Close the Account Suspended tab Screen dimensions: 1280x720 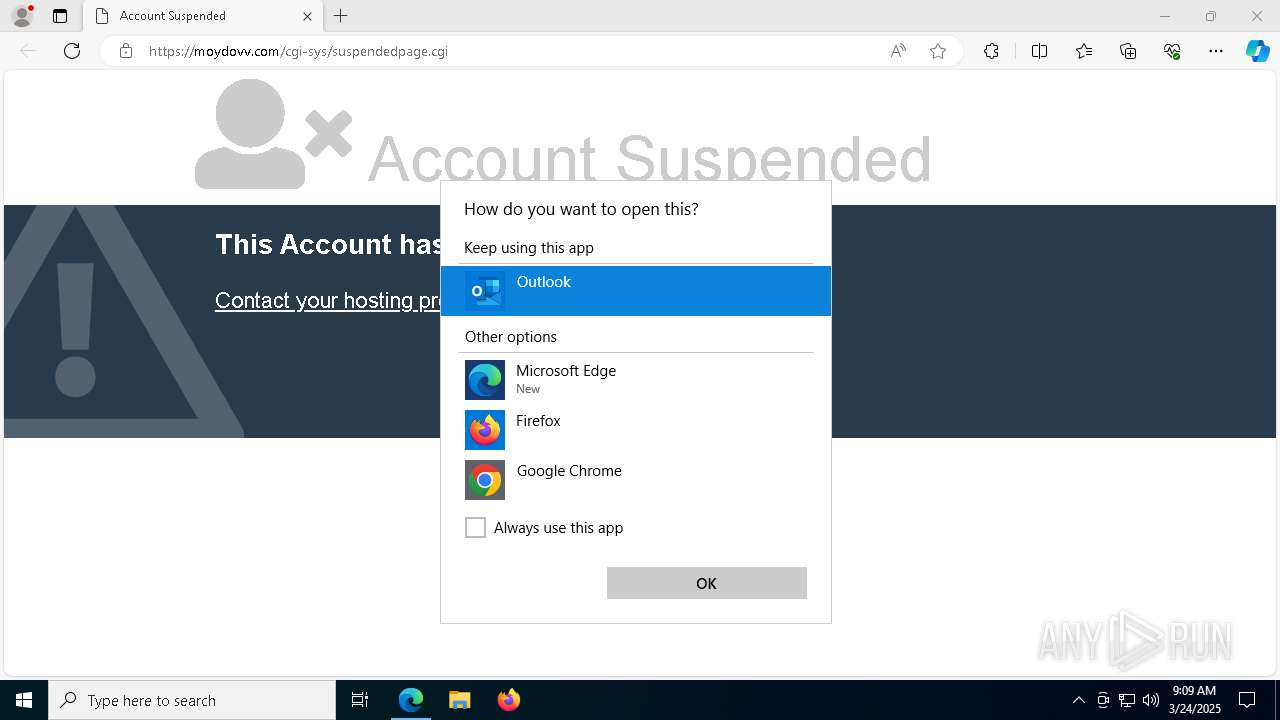coord(307,16)
